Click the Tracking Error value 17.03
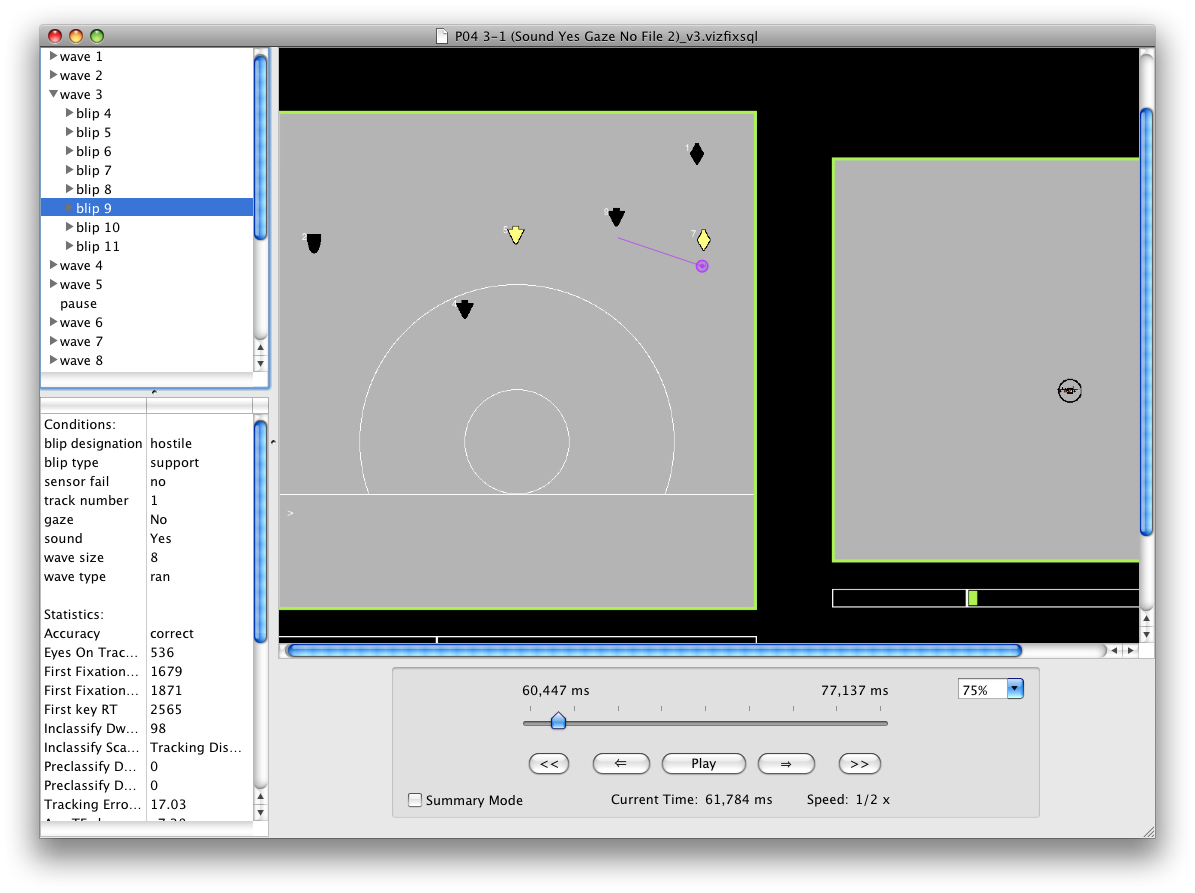 click(x=168, y=805)
